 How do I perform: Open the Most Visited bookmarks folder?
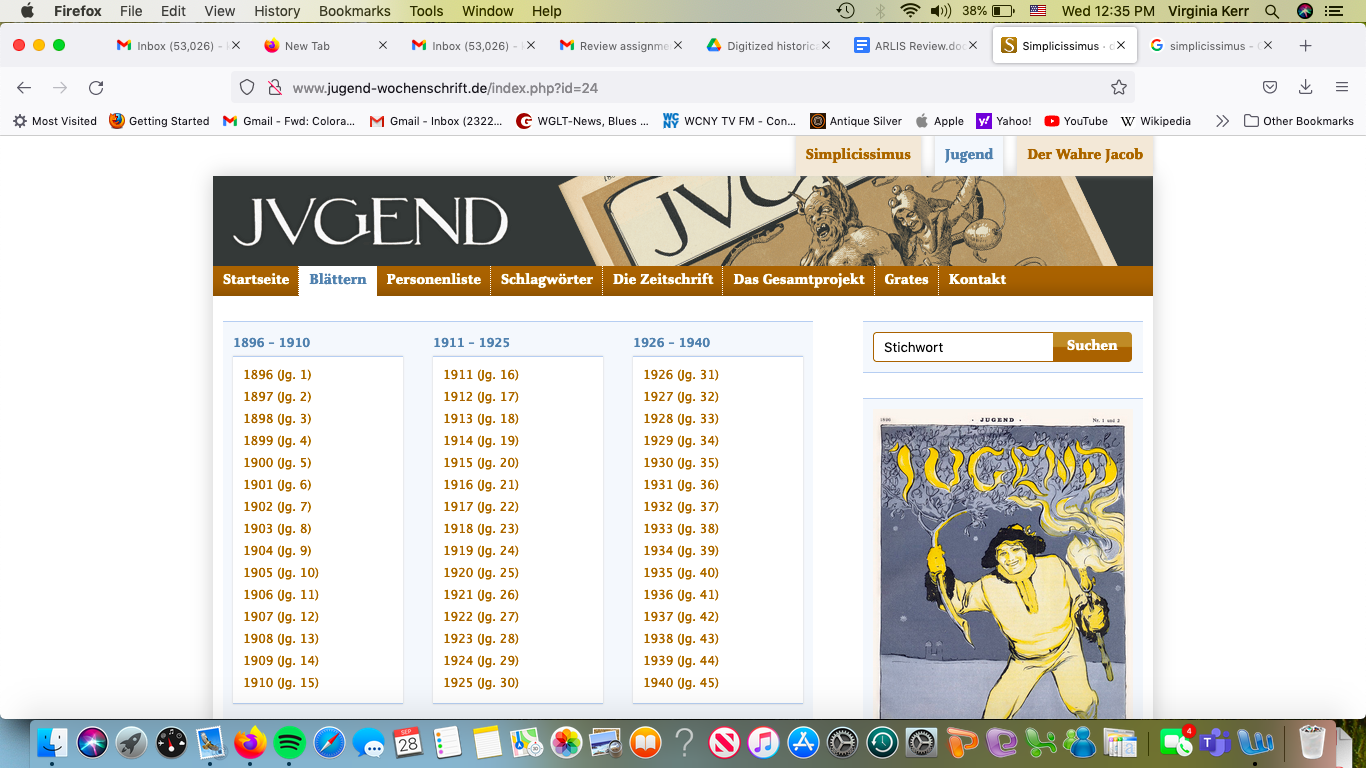pos(55,121)
